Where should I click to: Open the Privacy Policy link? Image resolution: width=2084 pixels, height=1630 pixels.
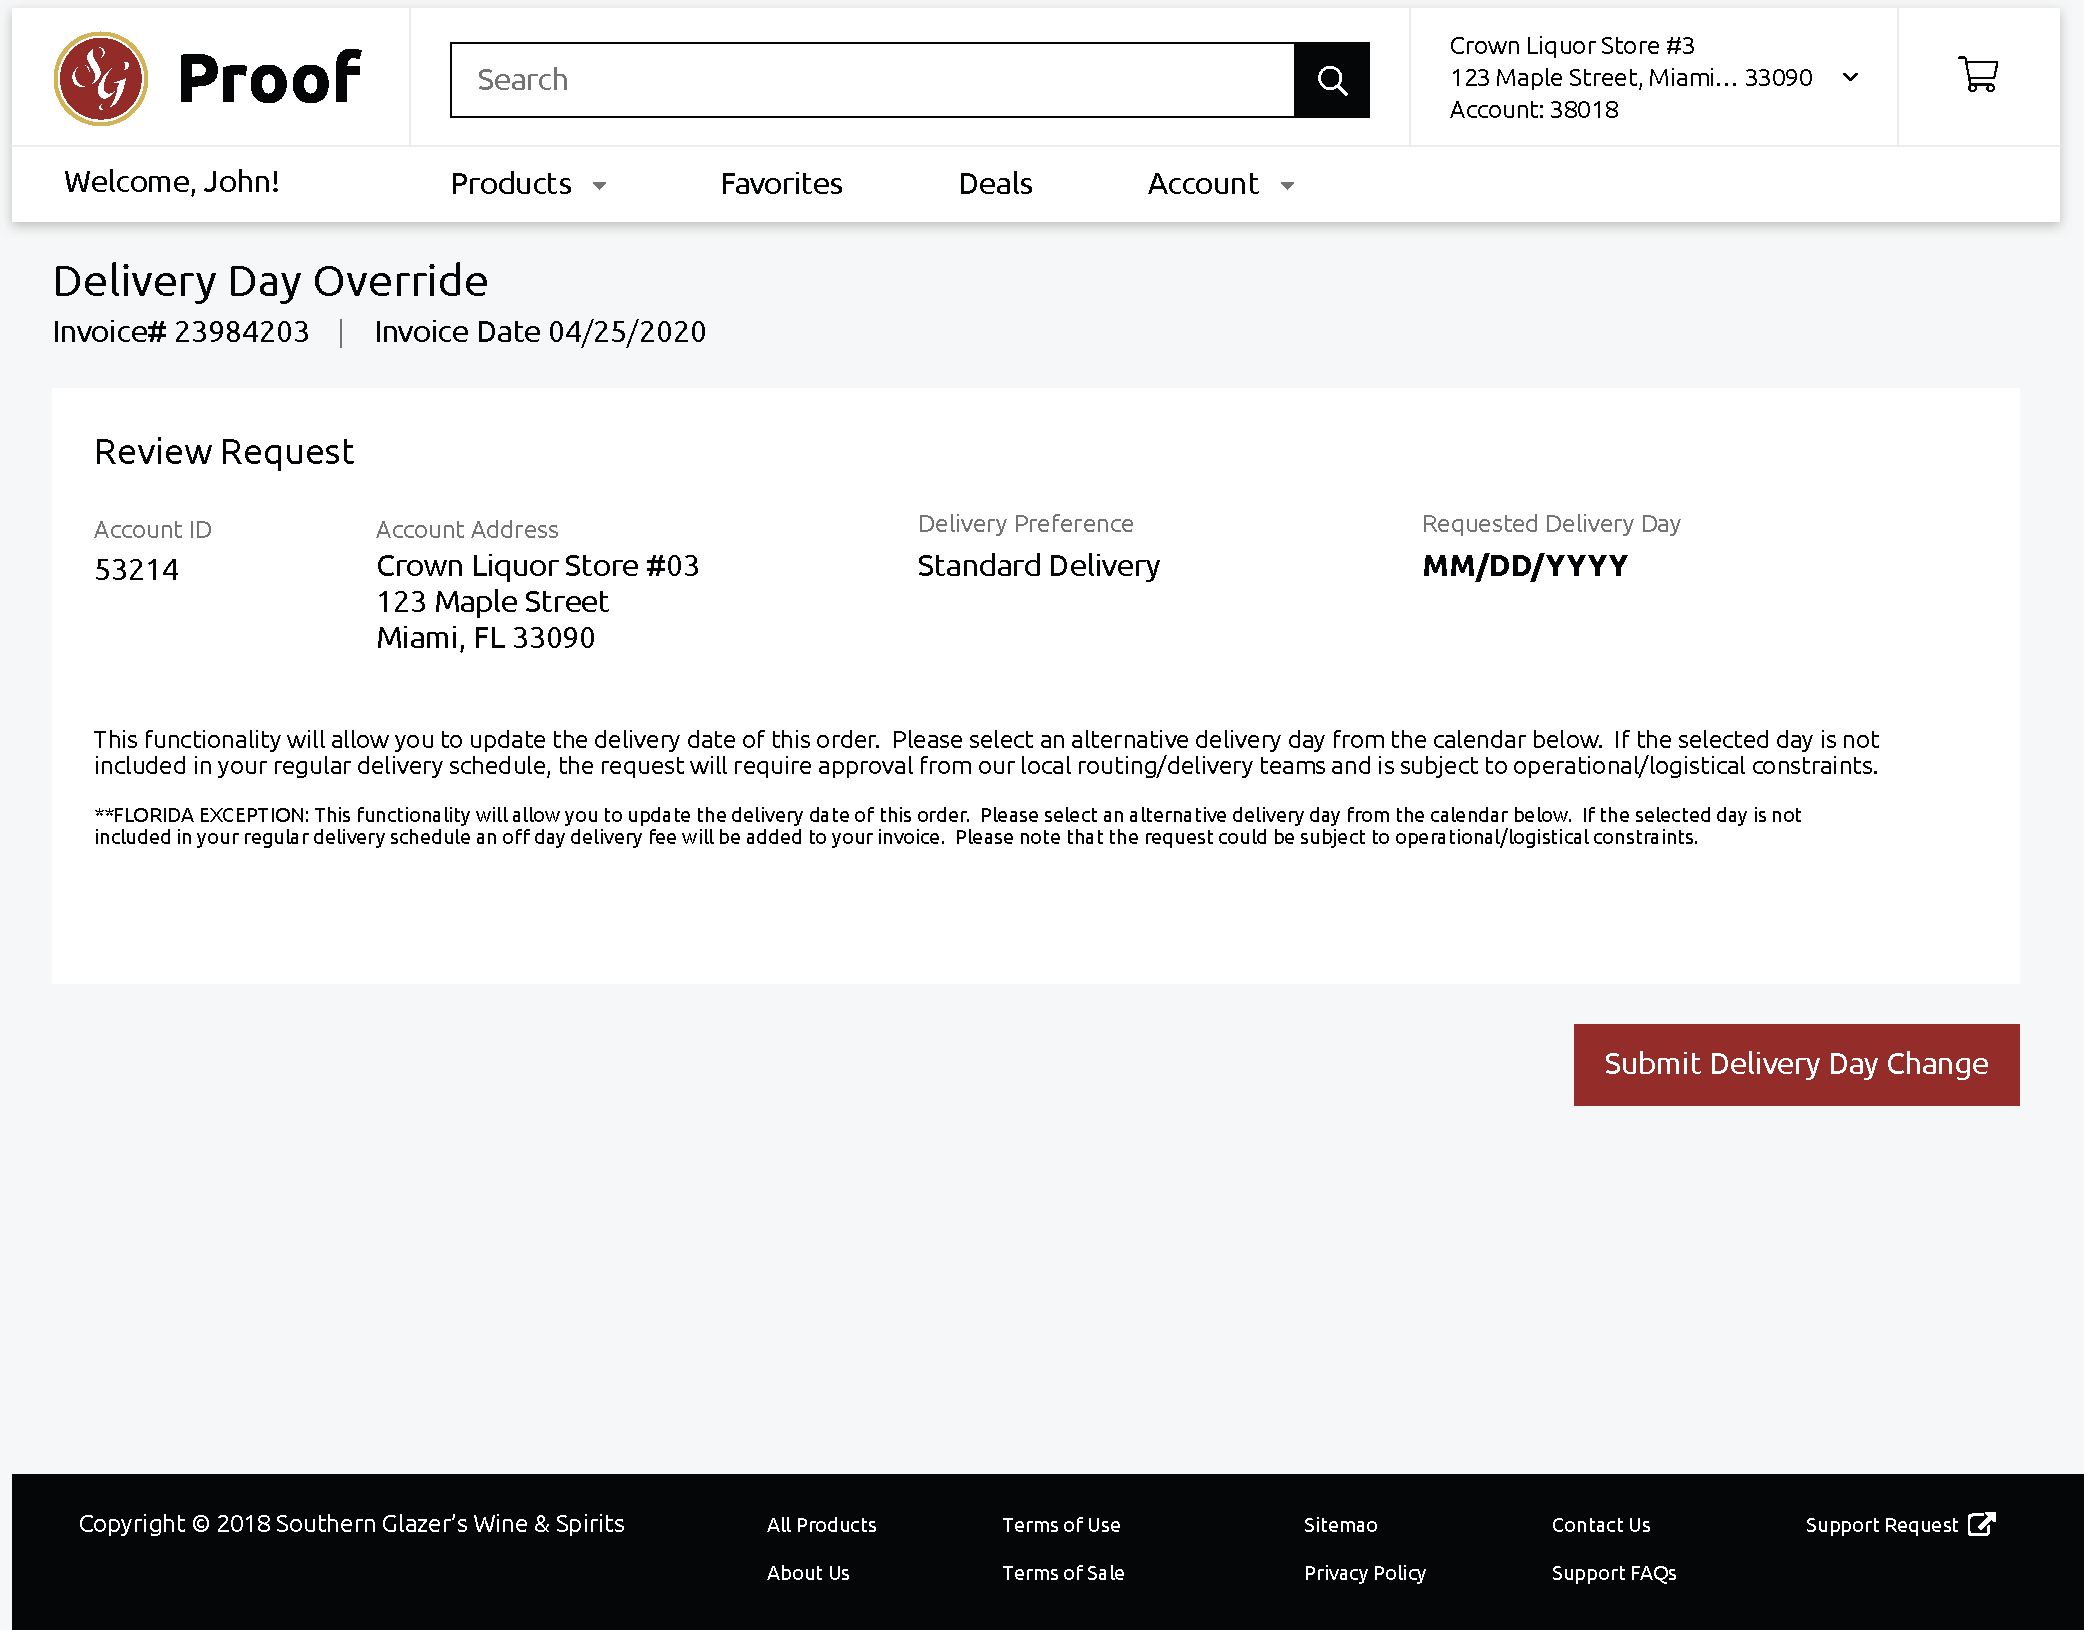click(1364, 1573)
